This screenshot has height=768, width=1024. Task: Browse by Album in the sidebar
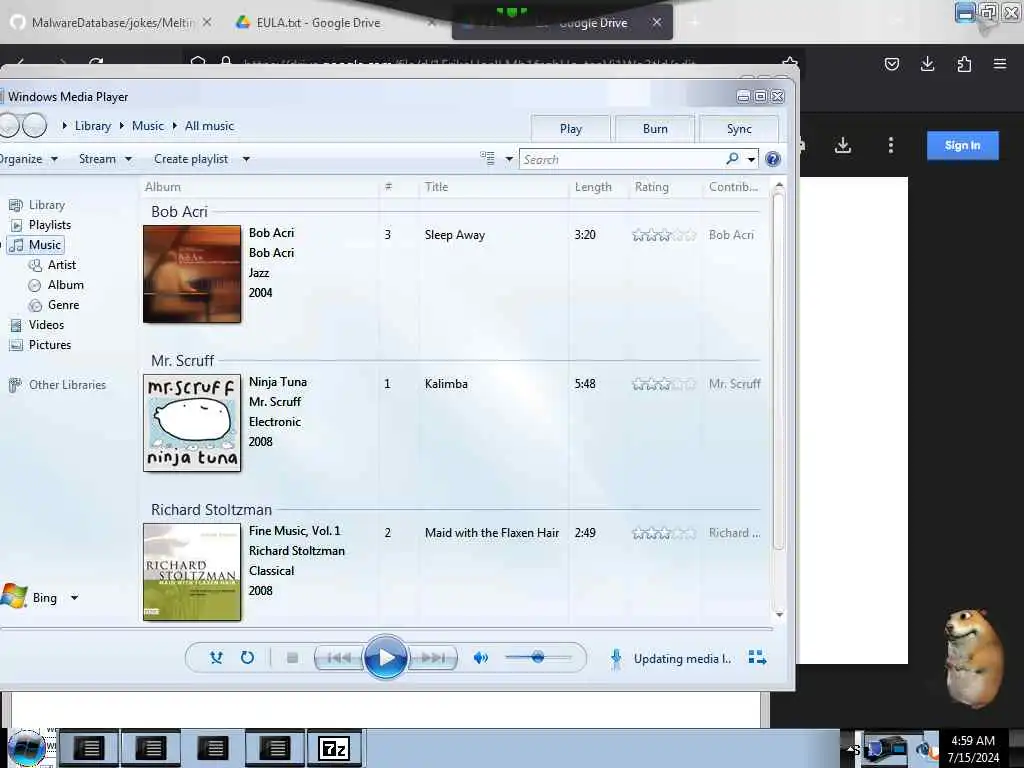pos(65,285)
